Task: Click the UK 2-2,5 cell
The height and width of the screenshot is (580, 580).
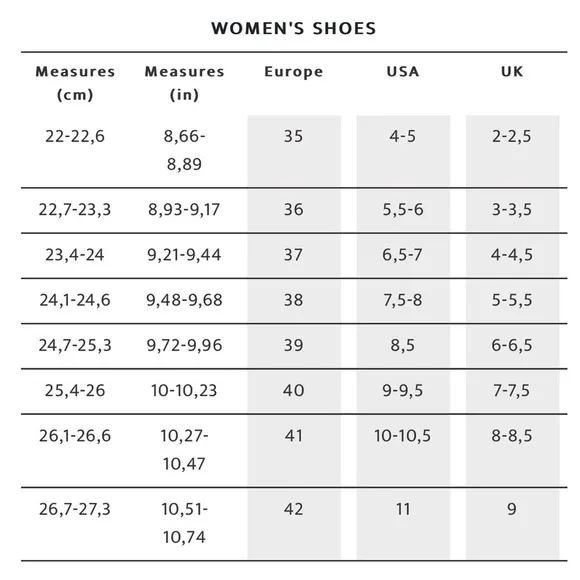Action: [x=512, y=151]
